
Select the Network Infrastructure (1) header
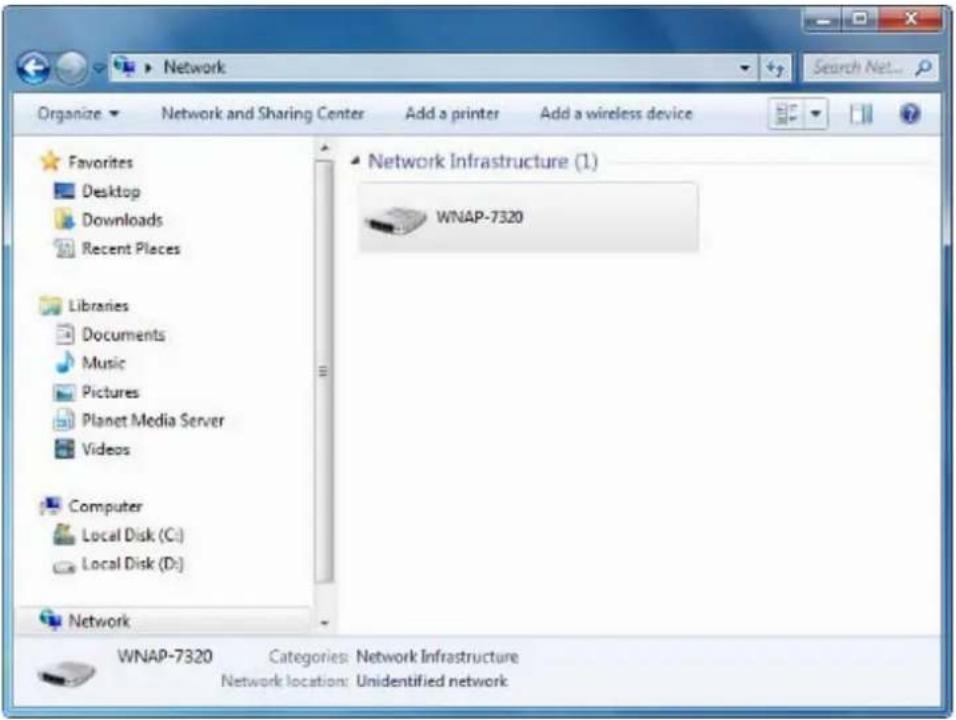[483, 162]
